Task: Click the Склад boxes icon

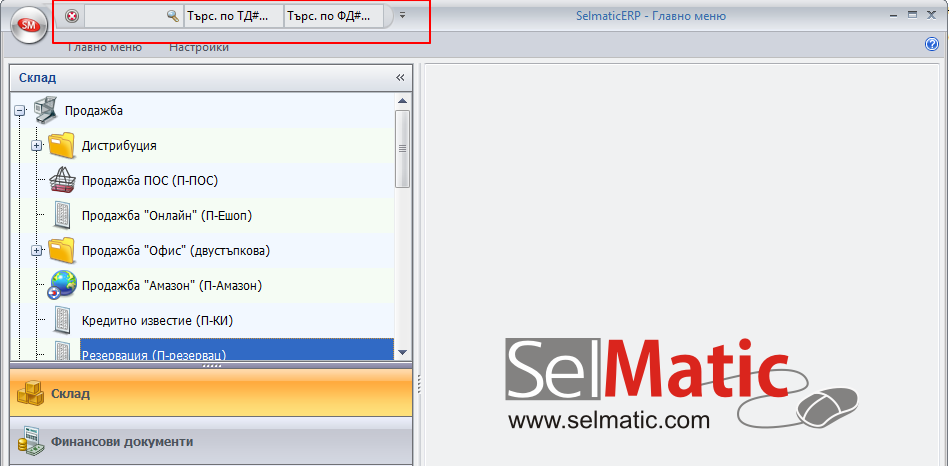Action: (x=30, y=393)
